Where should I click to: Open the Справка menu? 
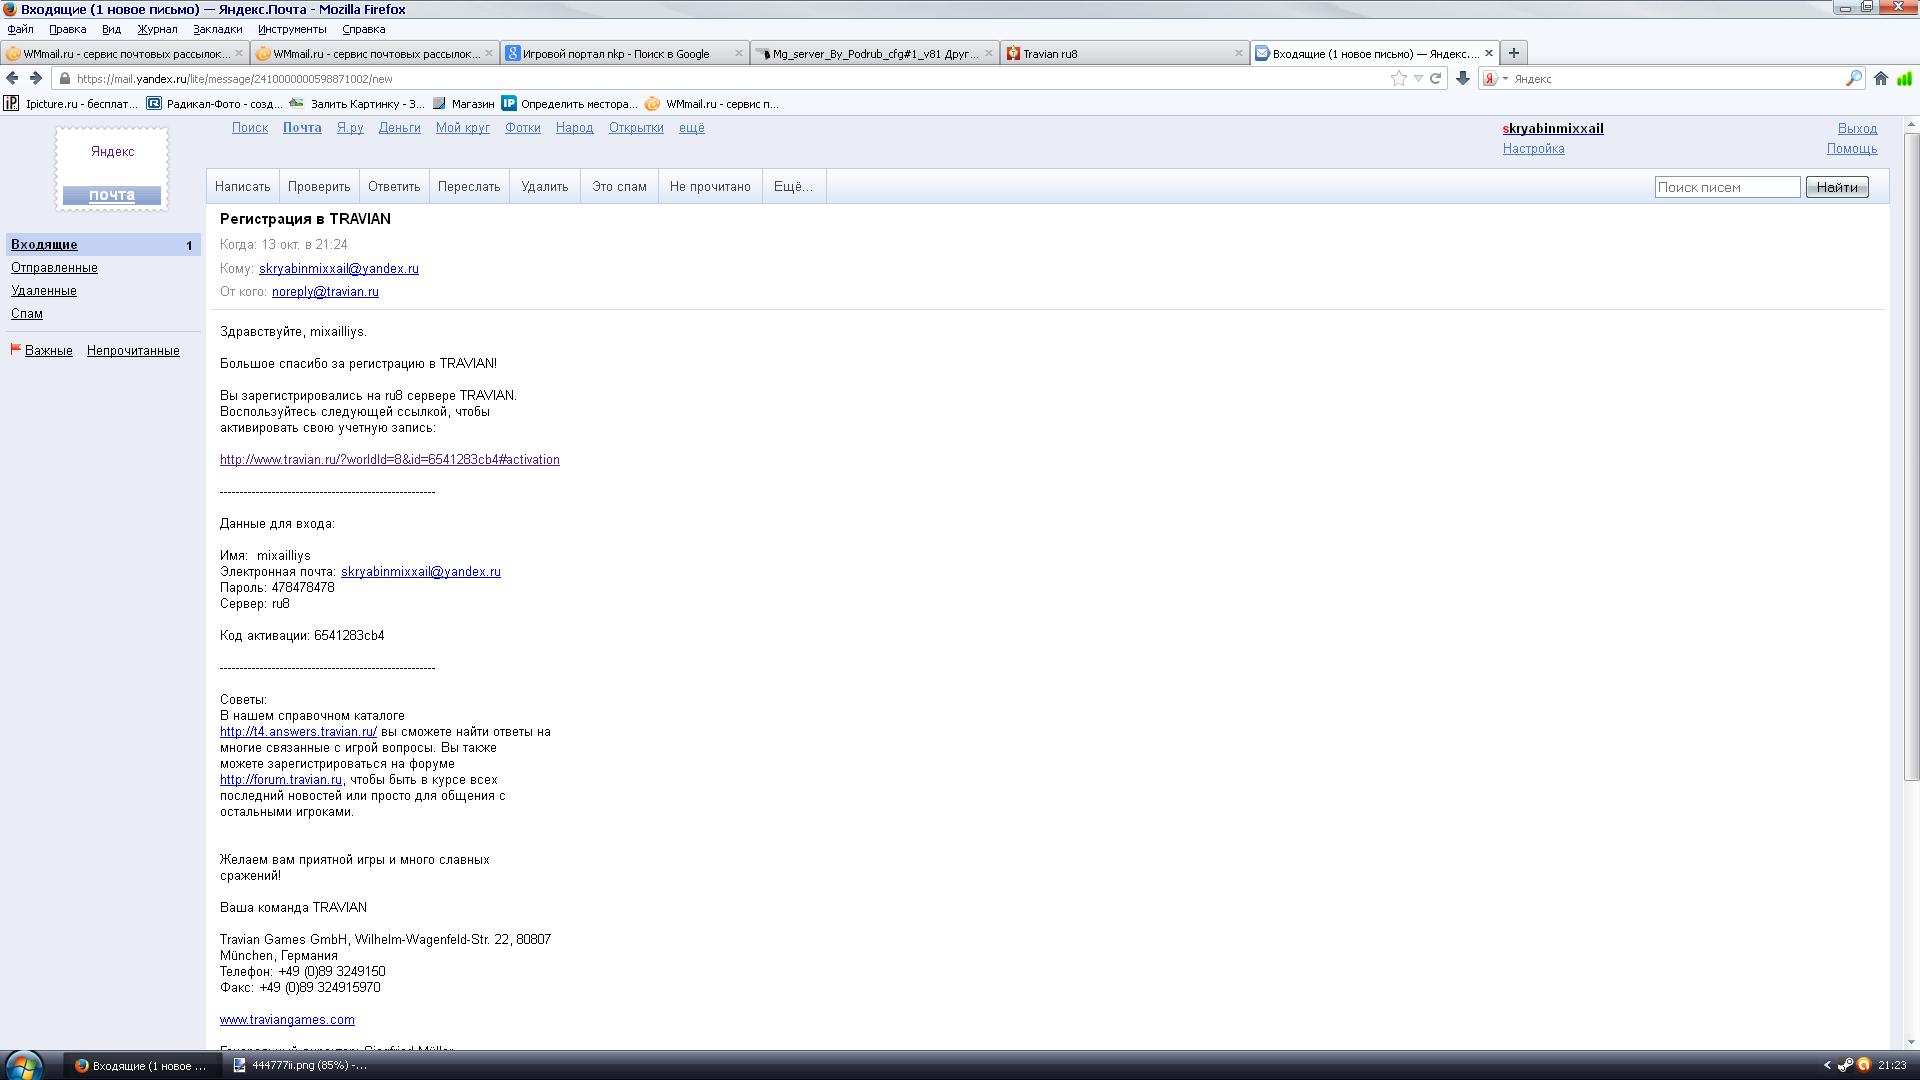click(364, 29)
